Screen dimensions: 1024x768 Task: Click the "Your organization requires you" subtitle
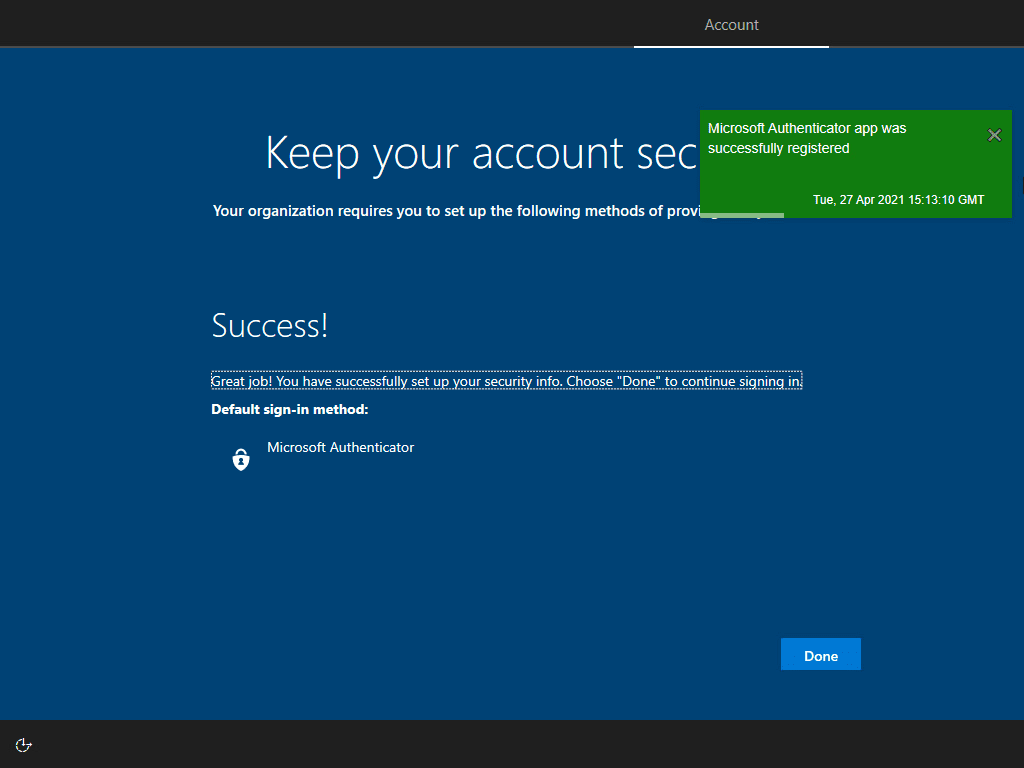[x=456, y=211]
